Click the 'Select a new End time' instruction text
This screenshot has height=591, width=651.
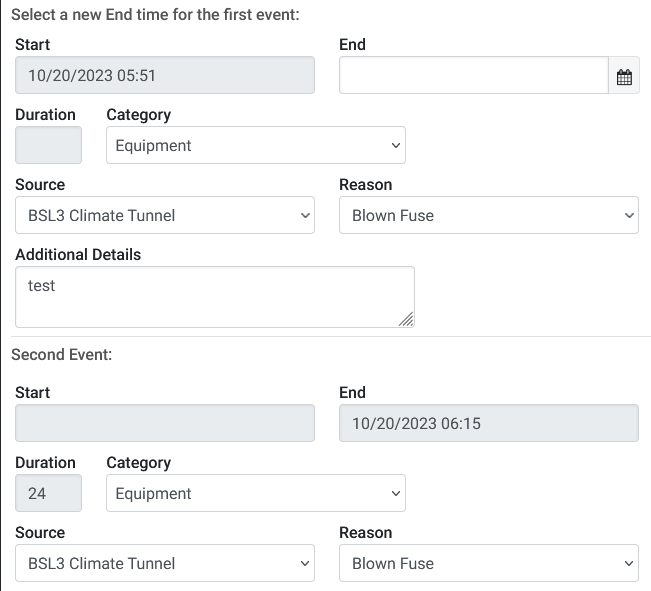(x=155, y=15)
